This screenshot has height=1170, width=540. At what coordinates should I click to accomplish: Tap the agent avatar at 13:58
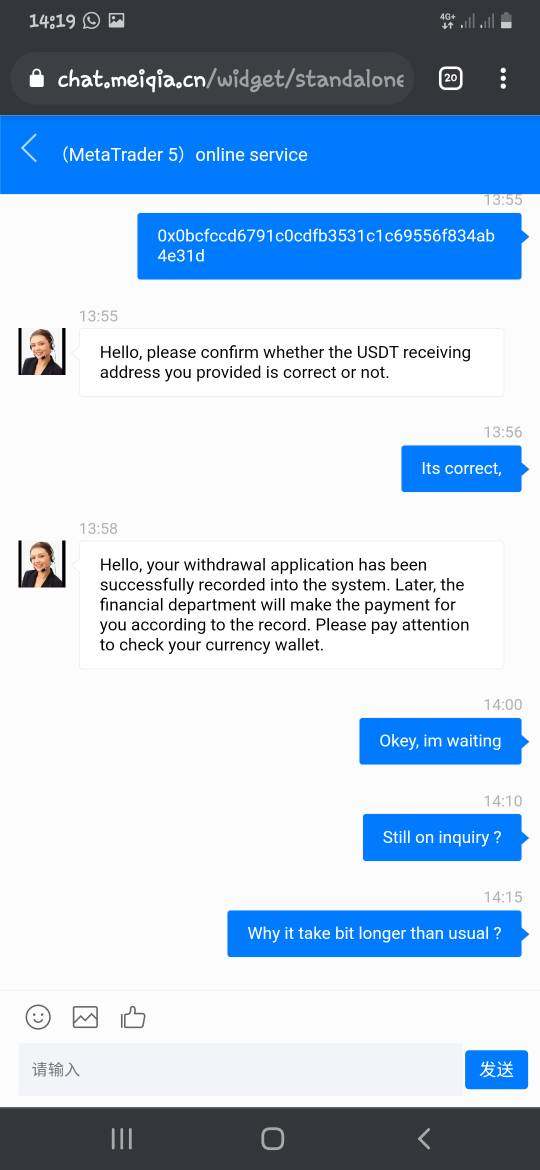[x=42, y=563]
